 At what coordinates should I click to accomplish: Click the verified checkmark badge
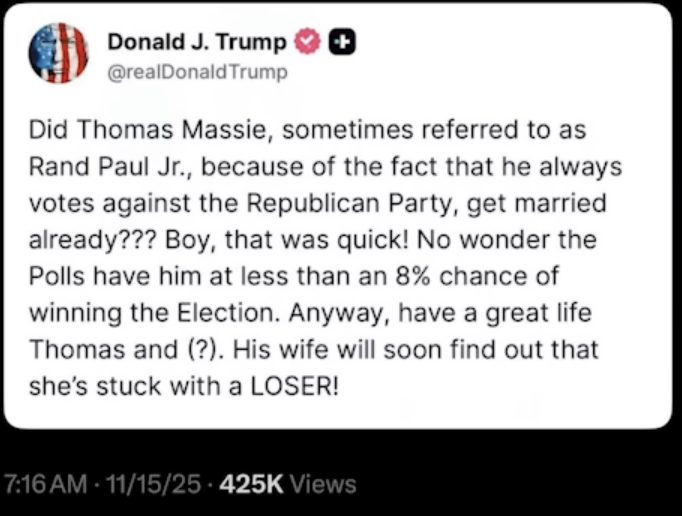coord(307,41)
